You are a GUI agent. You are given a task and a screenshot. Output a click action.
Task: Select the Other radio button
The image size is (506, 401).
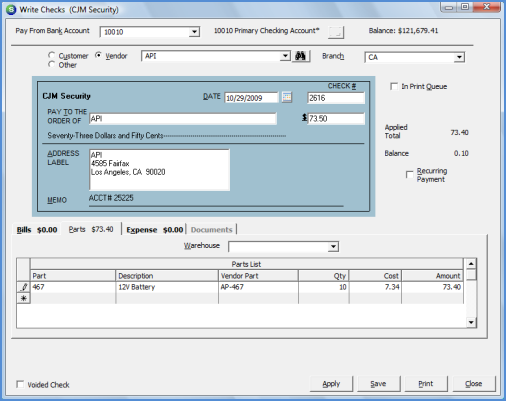(51, 64)
